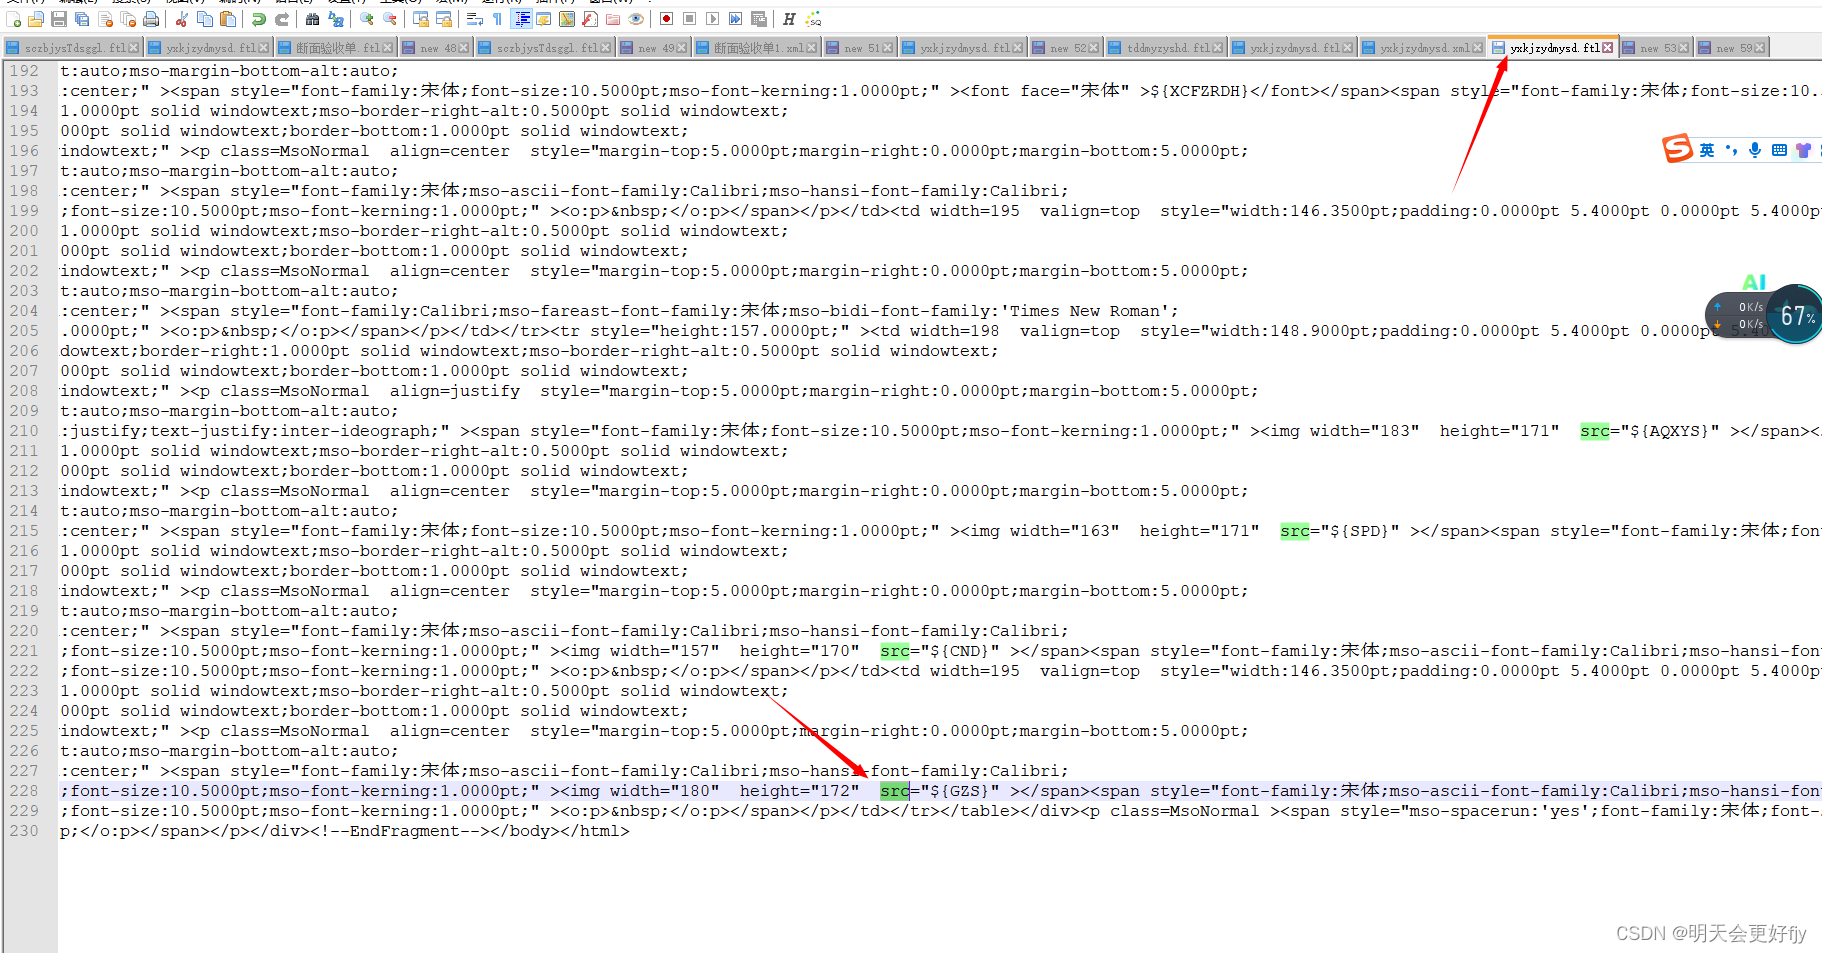
Task: Open Sogou soft keyboard
Action: (1779, 150)
